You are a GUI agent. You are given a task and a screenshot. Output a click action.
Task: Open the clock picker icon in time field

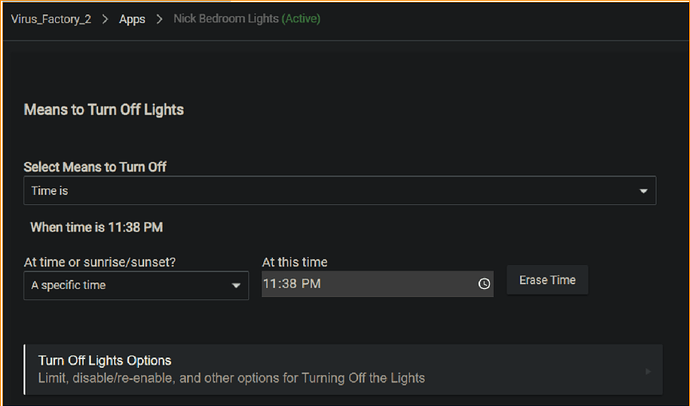coord(484,284)
